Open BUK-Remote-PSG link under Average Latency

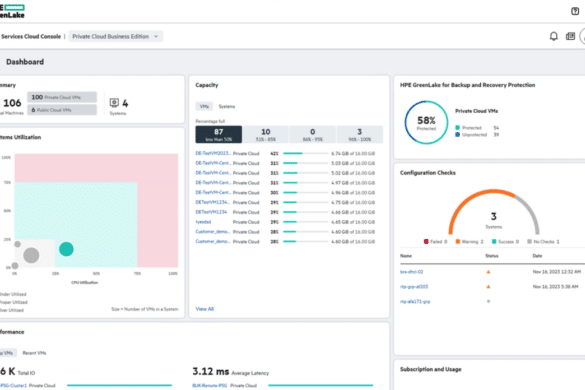[x=209, y=386]
